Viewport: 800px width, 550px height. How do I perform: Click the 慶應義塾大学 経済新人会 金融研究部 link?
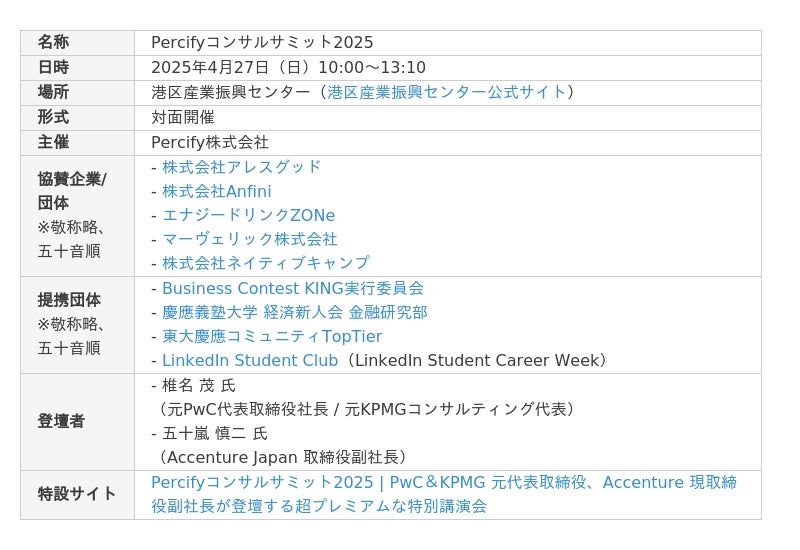295,312
